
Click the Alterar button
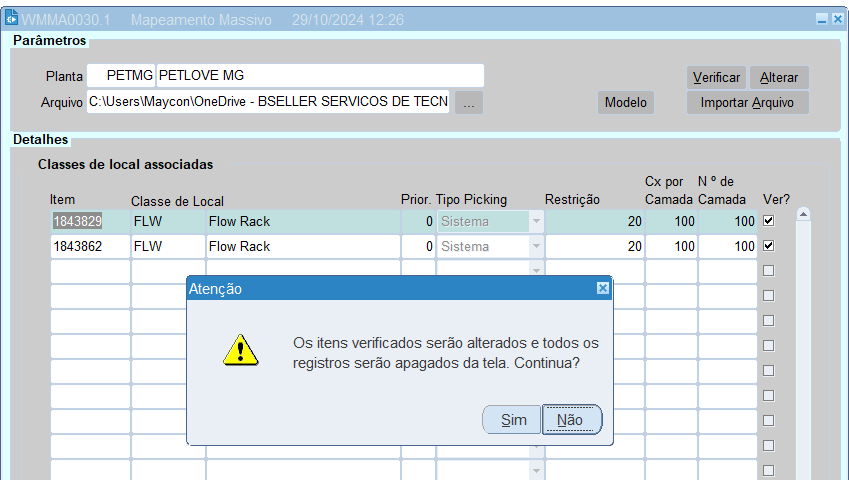(779, 77)
